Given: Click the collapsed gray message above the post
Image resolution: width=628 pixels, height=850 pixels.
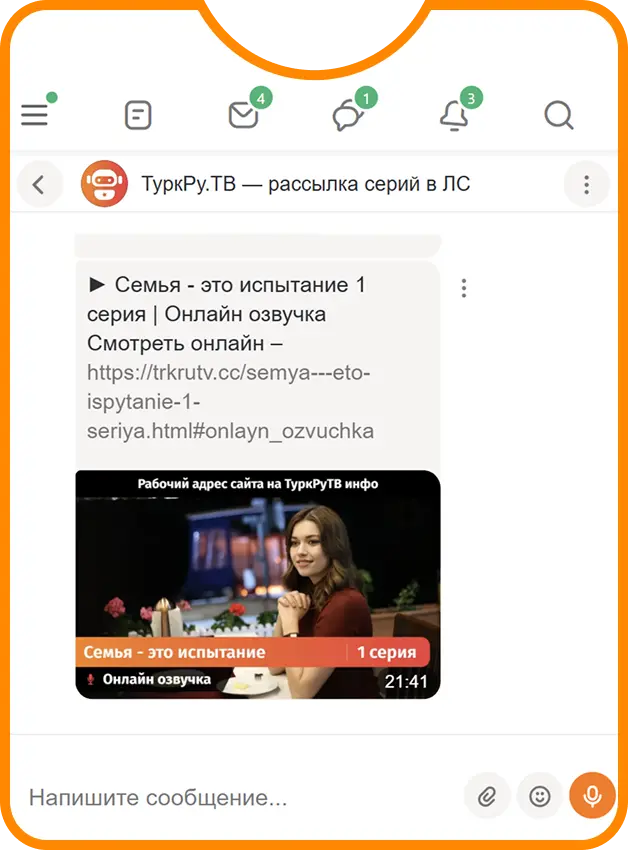Looking at the screenshot, I should 258,246.
